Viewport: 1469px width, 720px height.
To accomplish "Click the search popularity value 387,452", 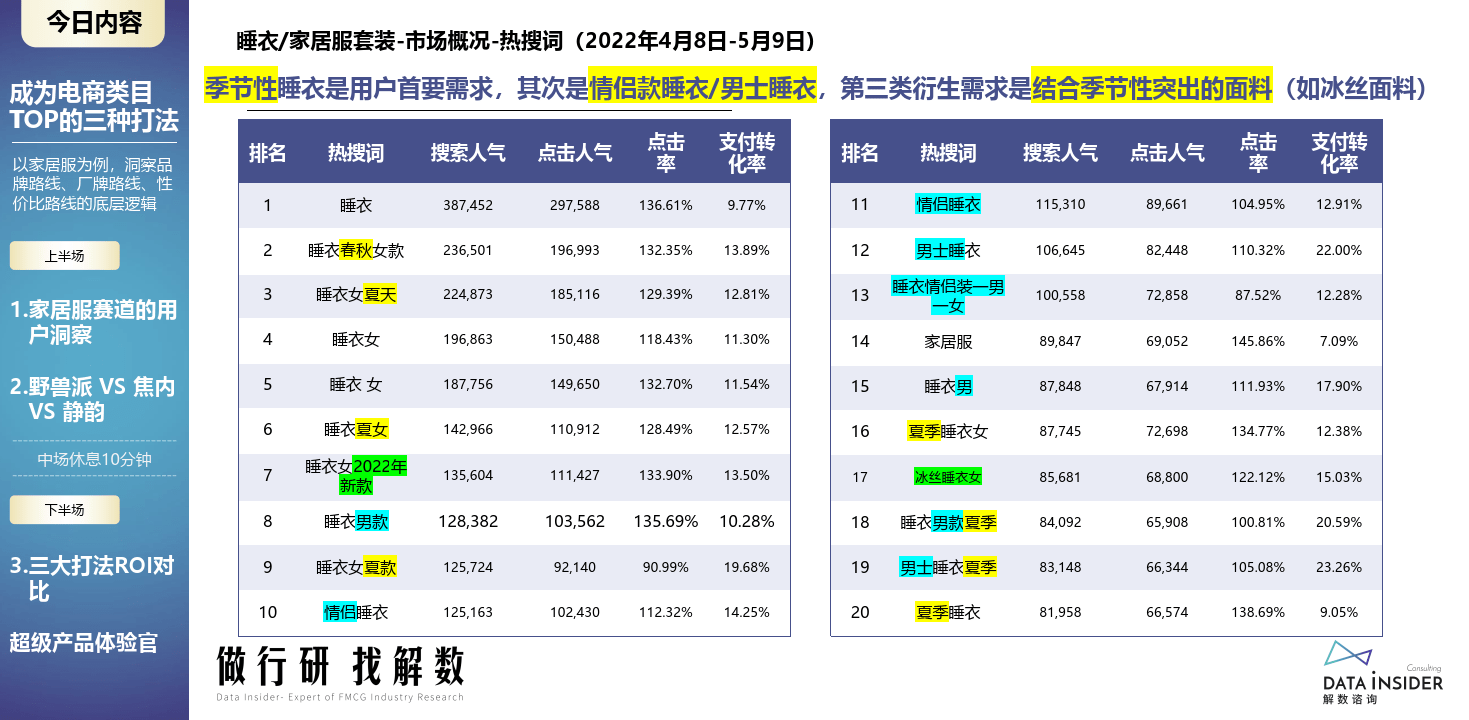I will (x=468, y=205).
